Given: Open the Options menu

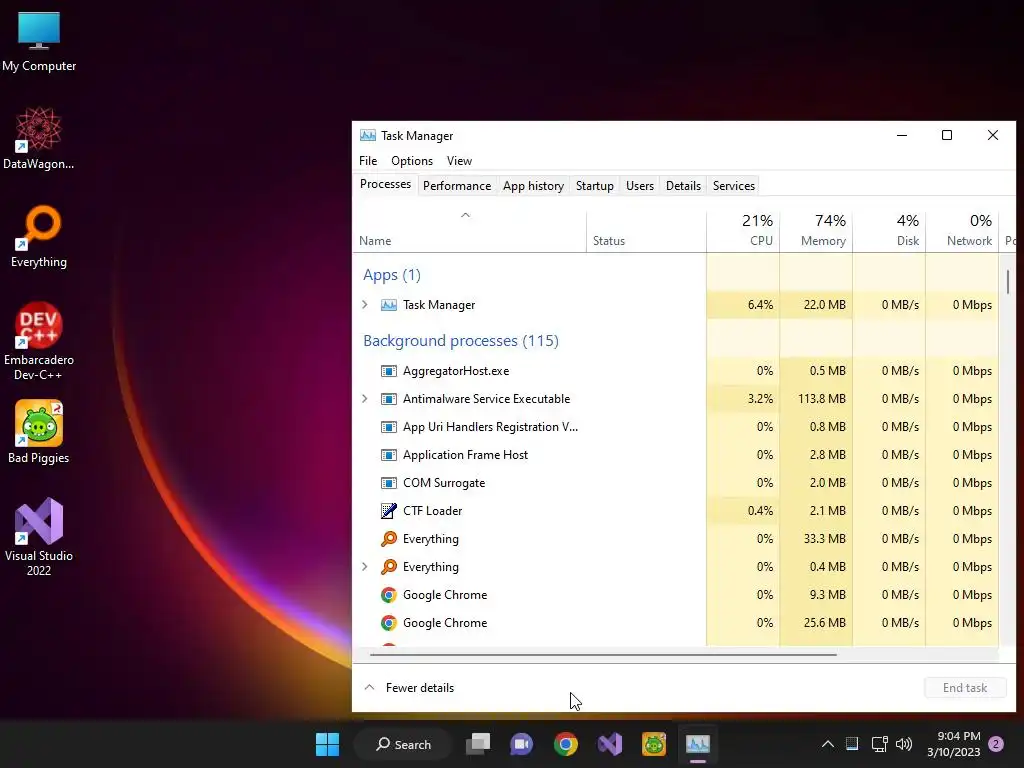Looking at the screenshot, I should click(411, 161).
